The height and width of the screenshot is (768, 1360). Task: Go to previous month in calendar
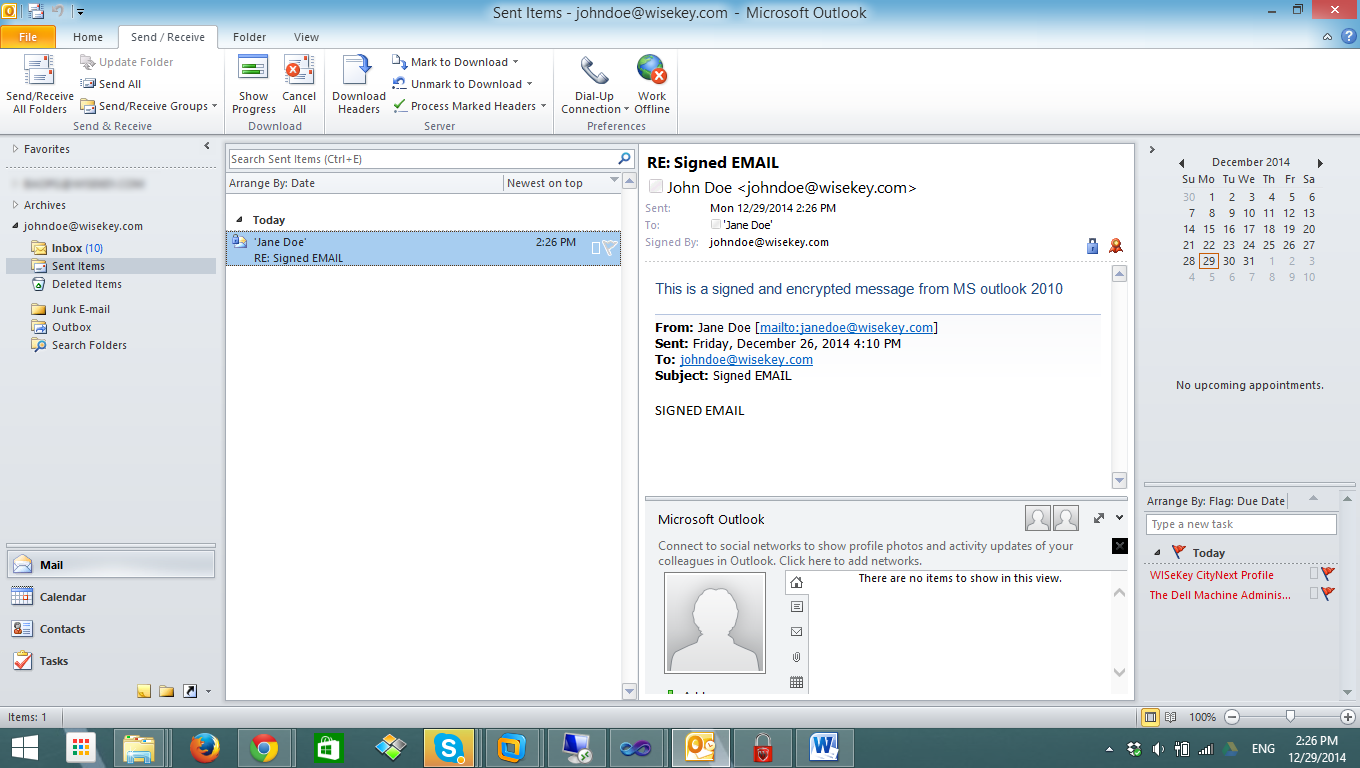pos(1182,163)
